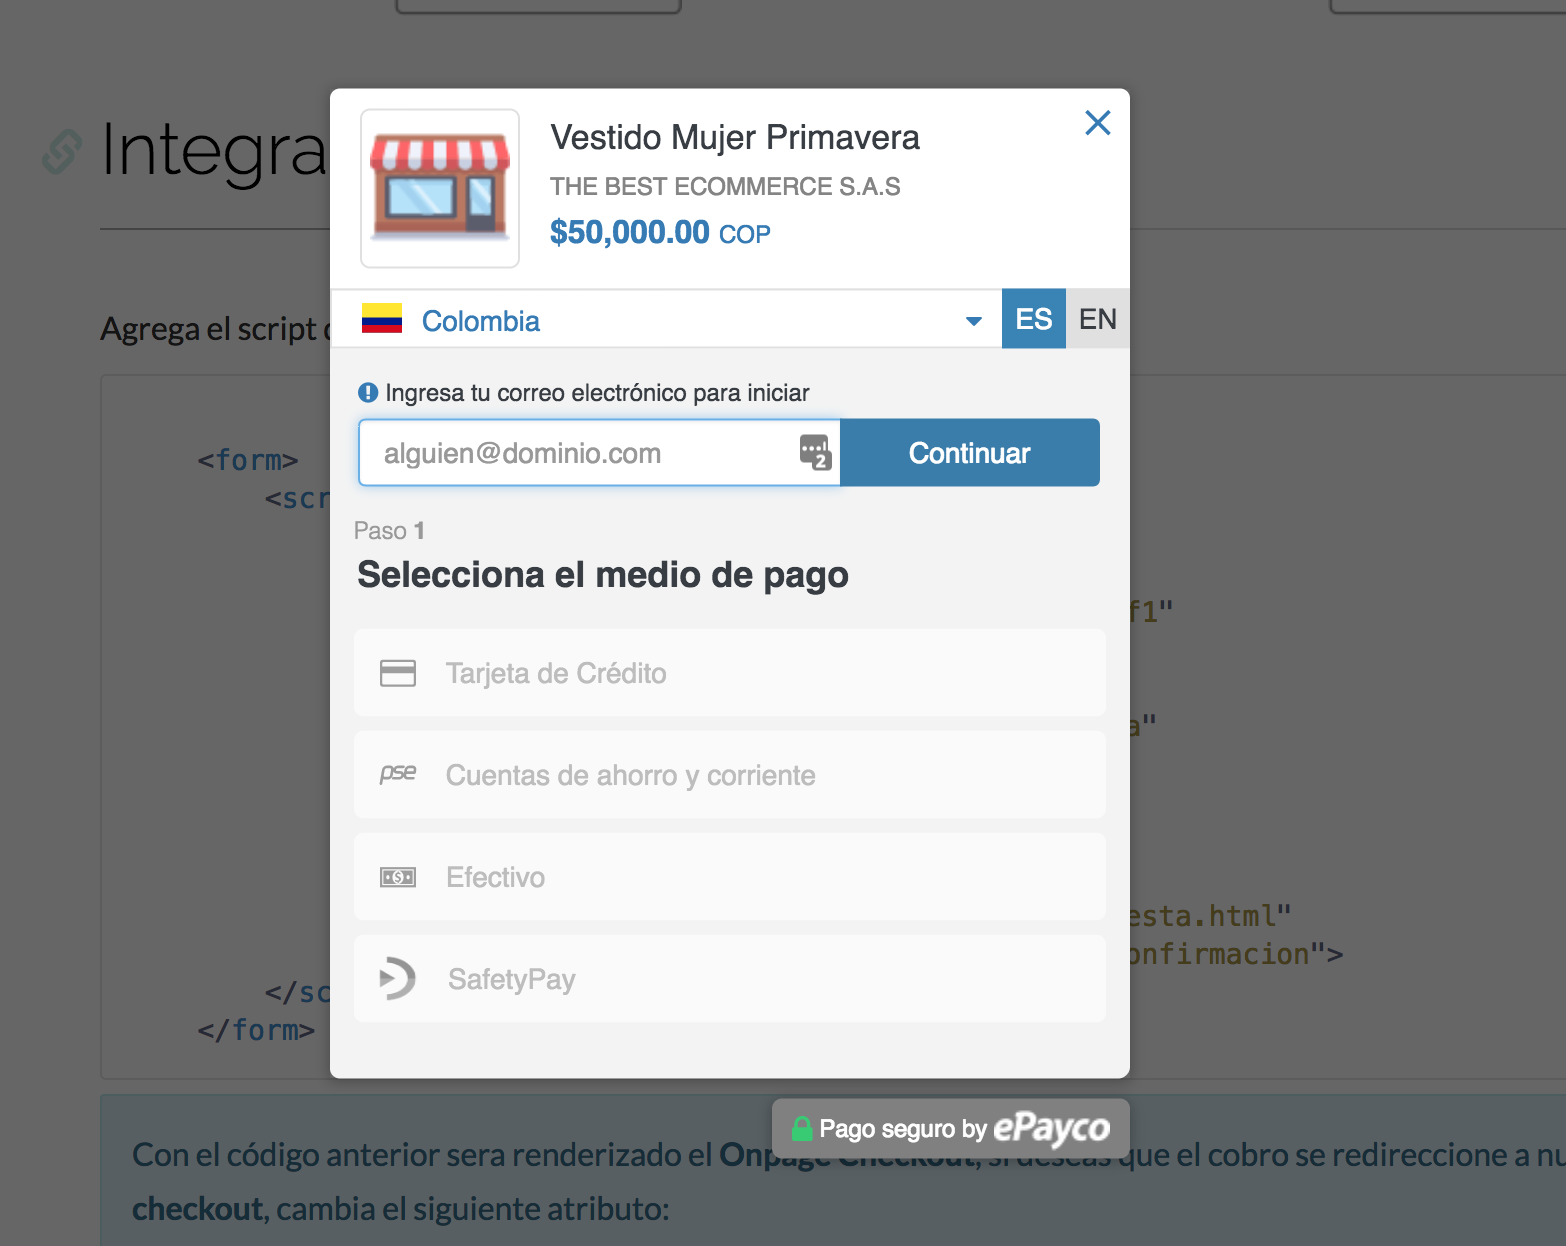Open the Colombia country dropdown
Viewport: 1566px width, 1246px height.
pyautogui.click(x=666, y=320)
